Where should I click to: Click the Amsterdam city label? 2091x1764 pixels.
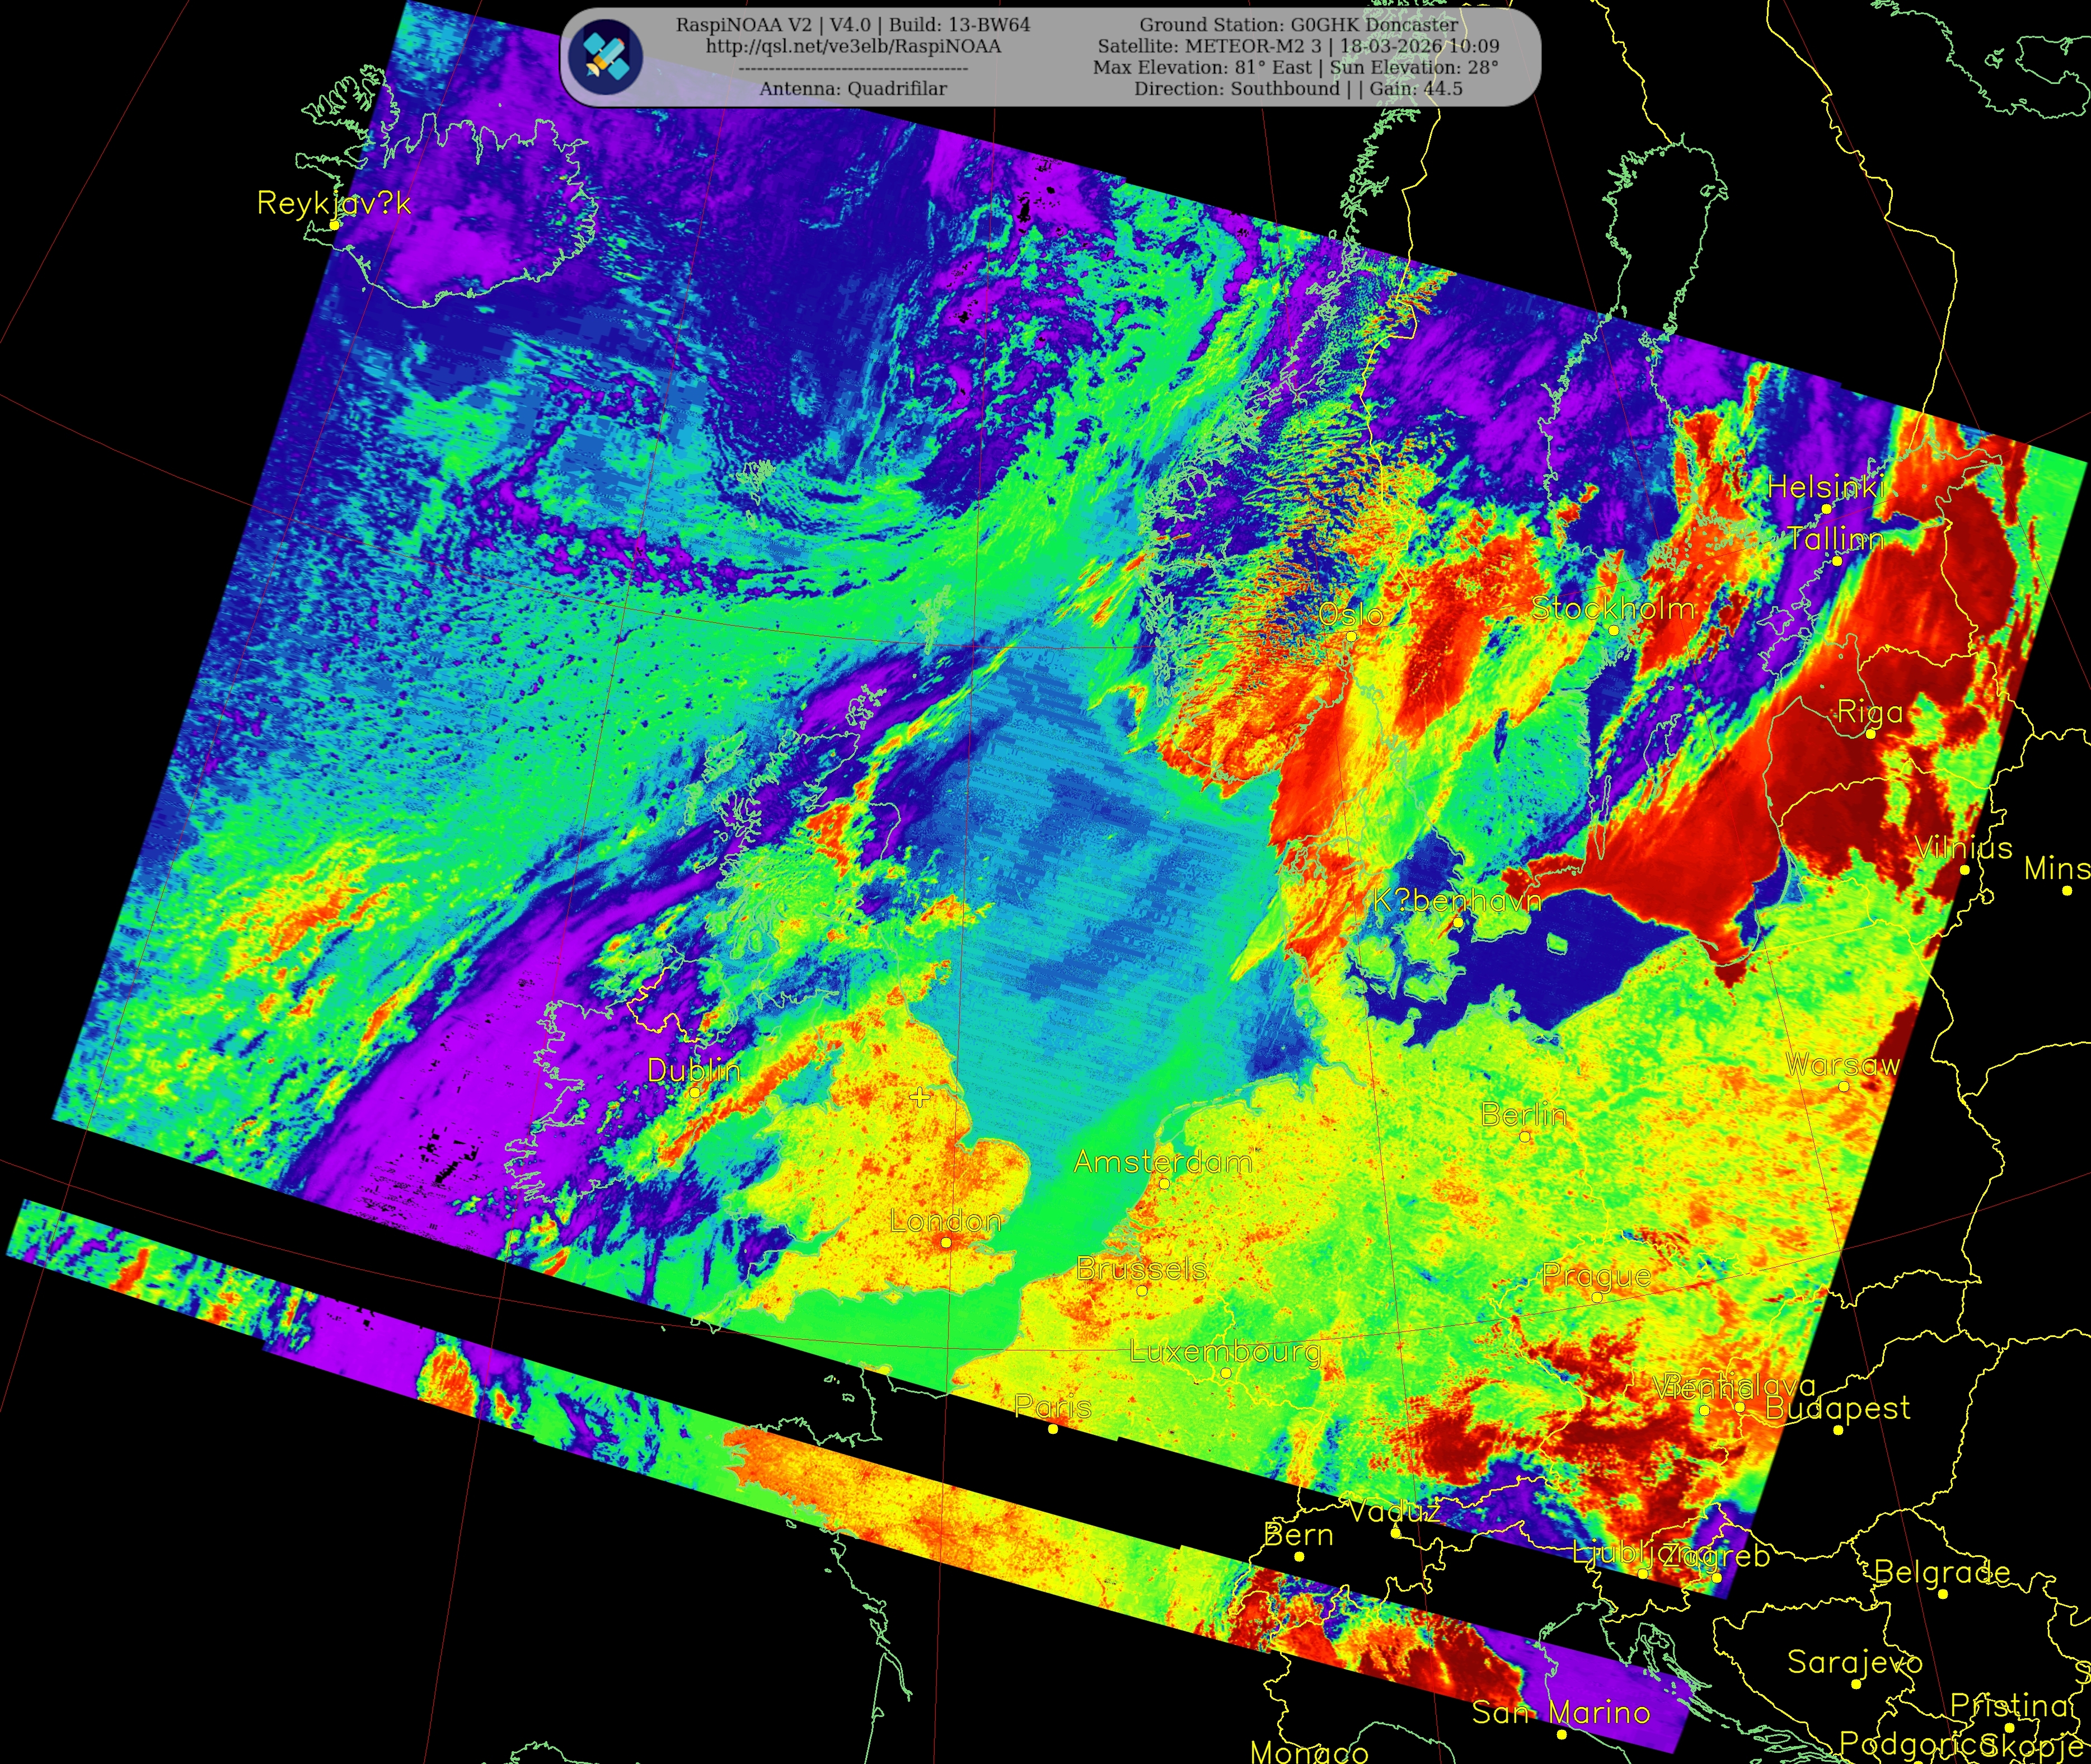point(1162,1162)
